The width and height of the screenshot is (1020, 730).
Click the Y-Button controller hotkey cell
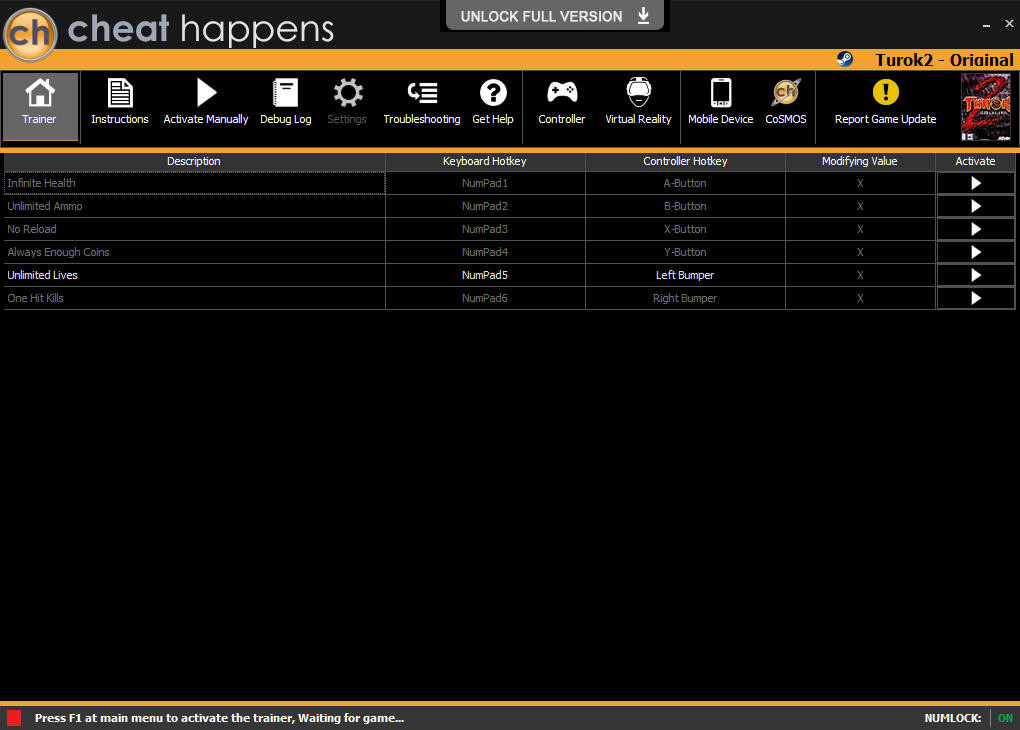tap(685, 252)
